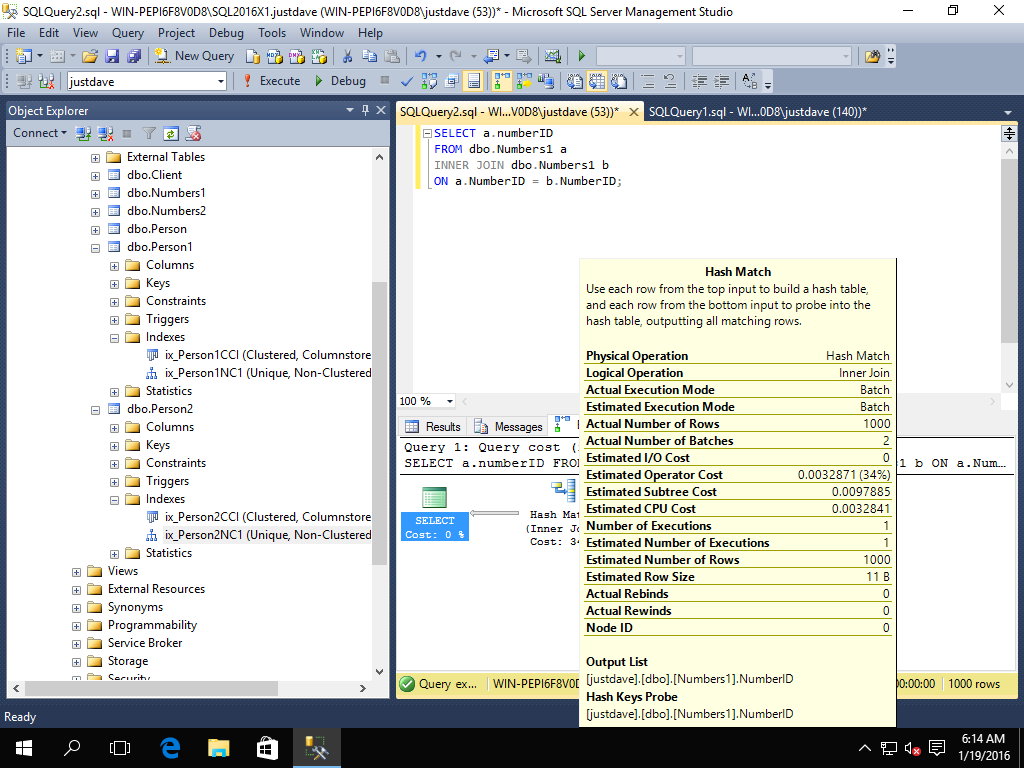Pin the Object Explorer panel
The height and width of the screenshot is (768, 1024).
pyautogui.click(x=366, y=110)
